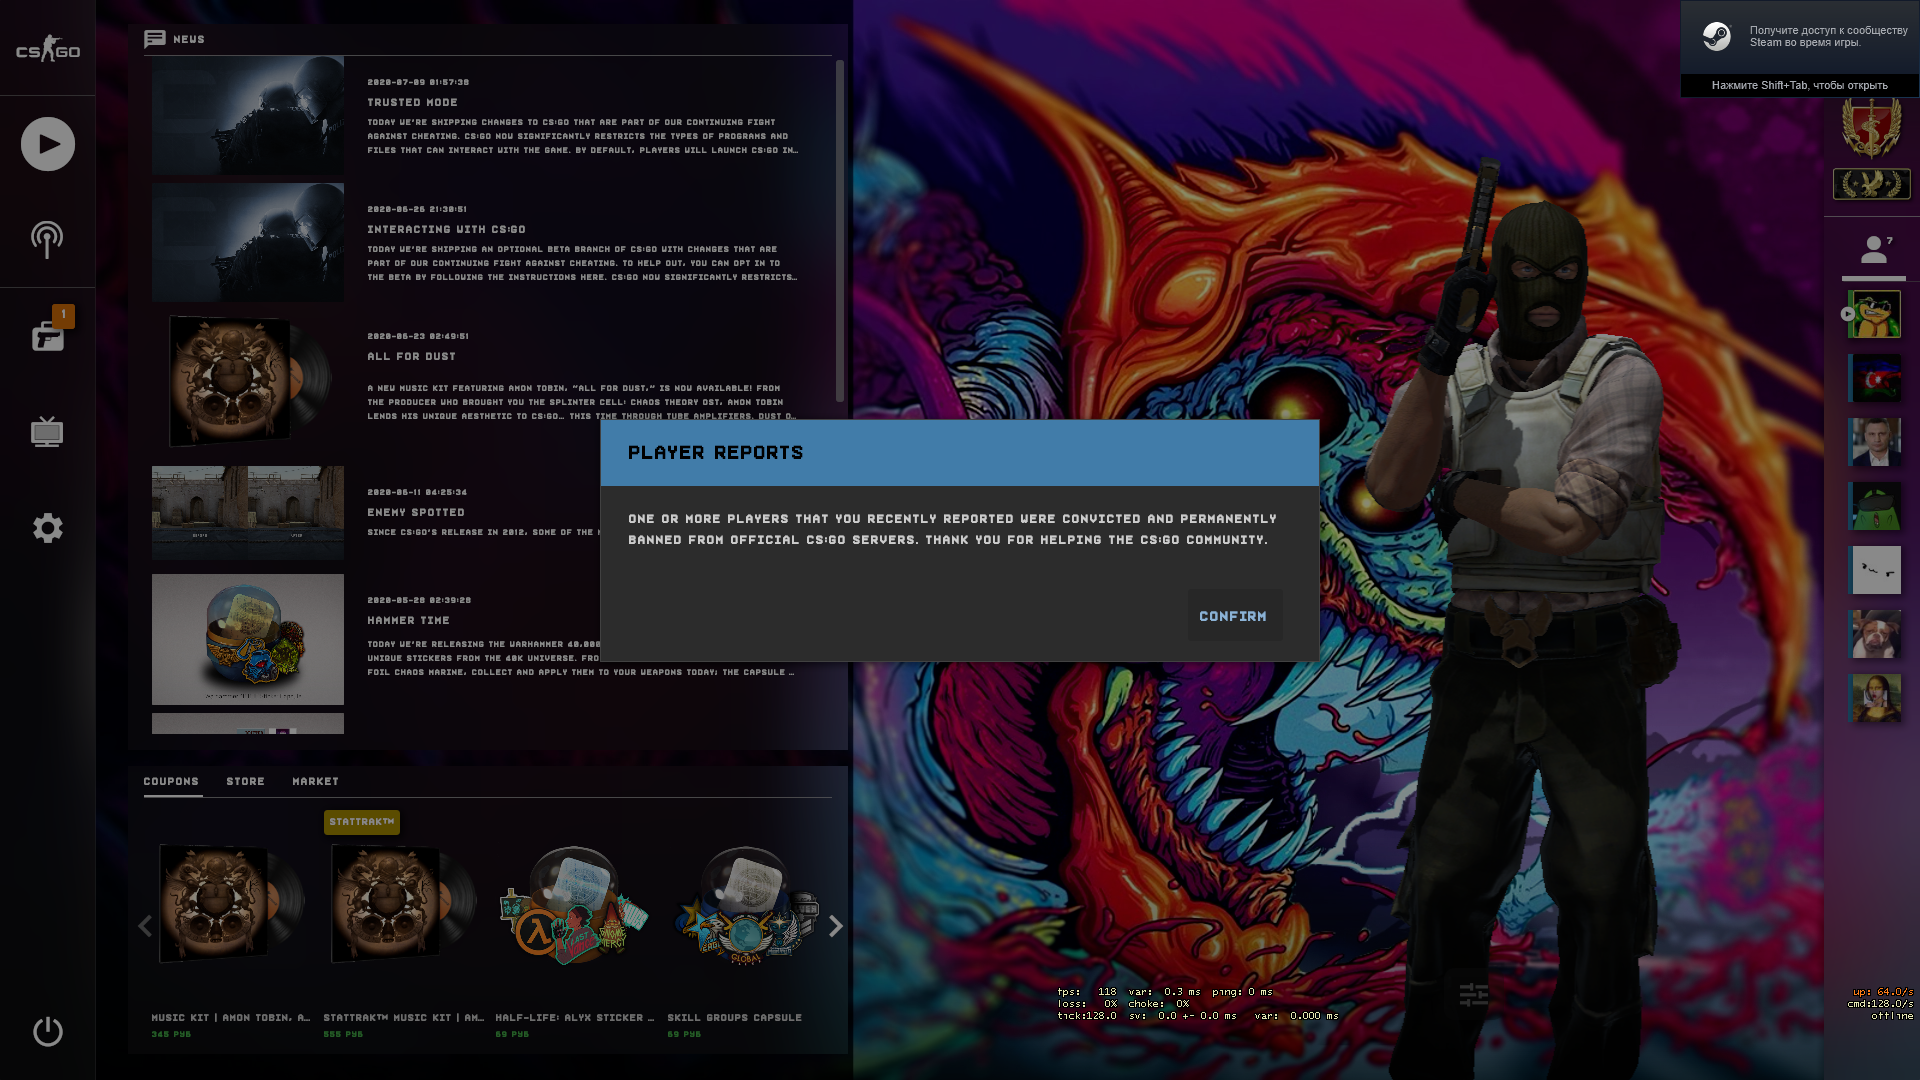Confirm the Player Reports dialog
Screen dimensions: 1920x1080
[1233, 616]
